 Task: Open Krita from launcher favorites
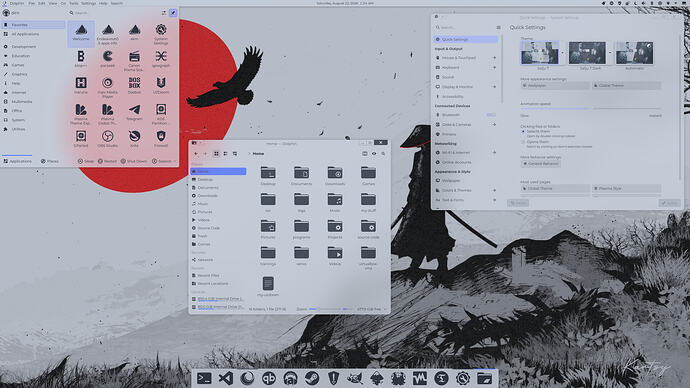point(134,138)
